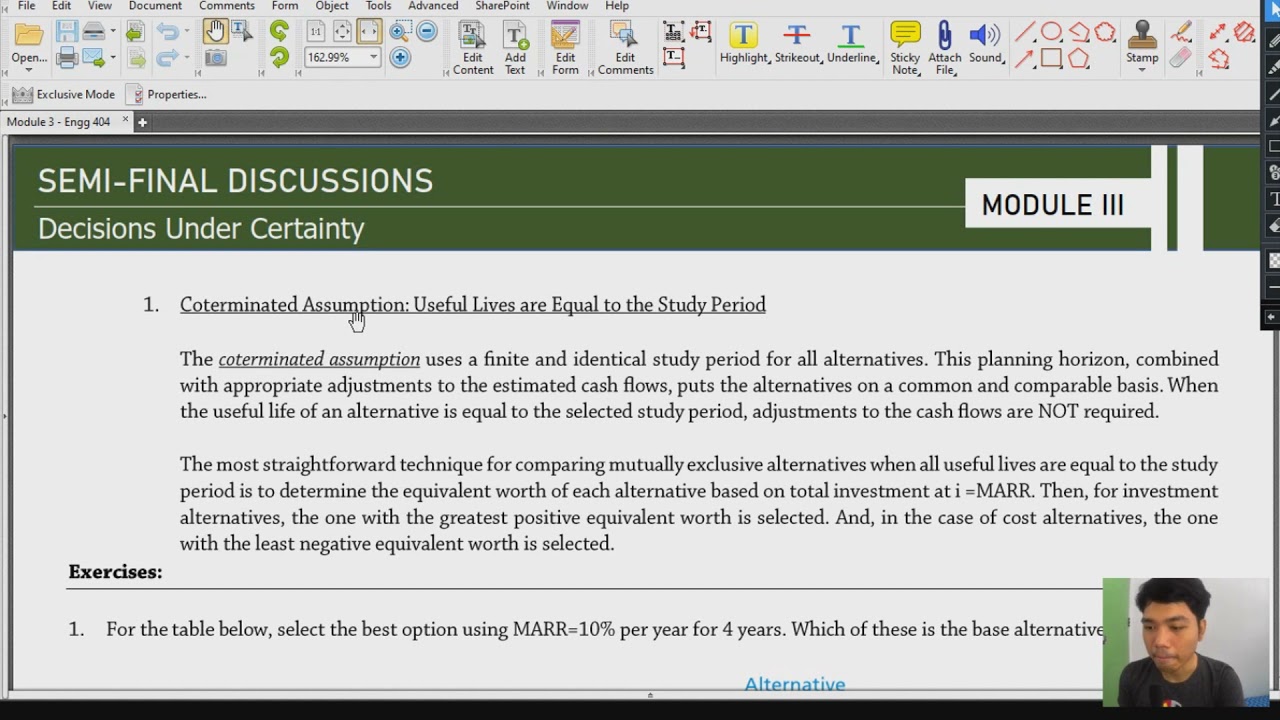Open the Properties panel button
This screenshot has width=1280, height=720.
tap(167, 94)
